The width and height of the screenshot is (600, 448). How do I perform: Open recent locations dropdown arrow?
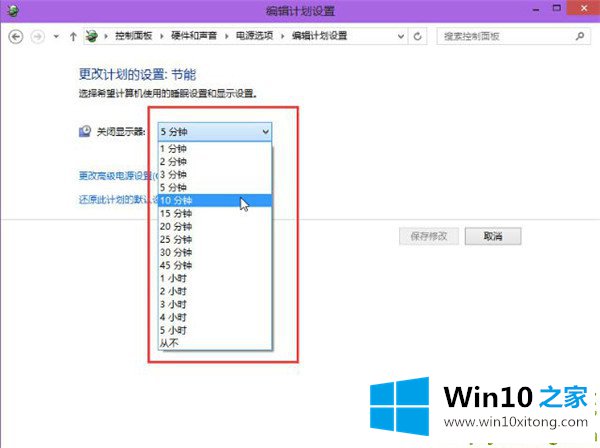(56, 37)
